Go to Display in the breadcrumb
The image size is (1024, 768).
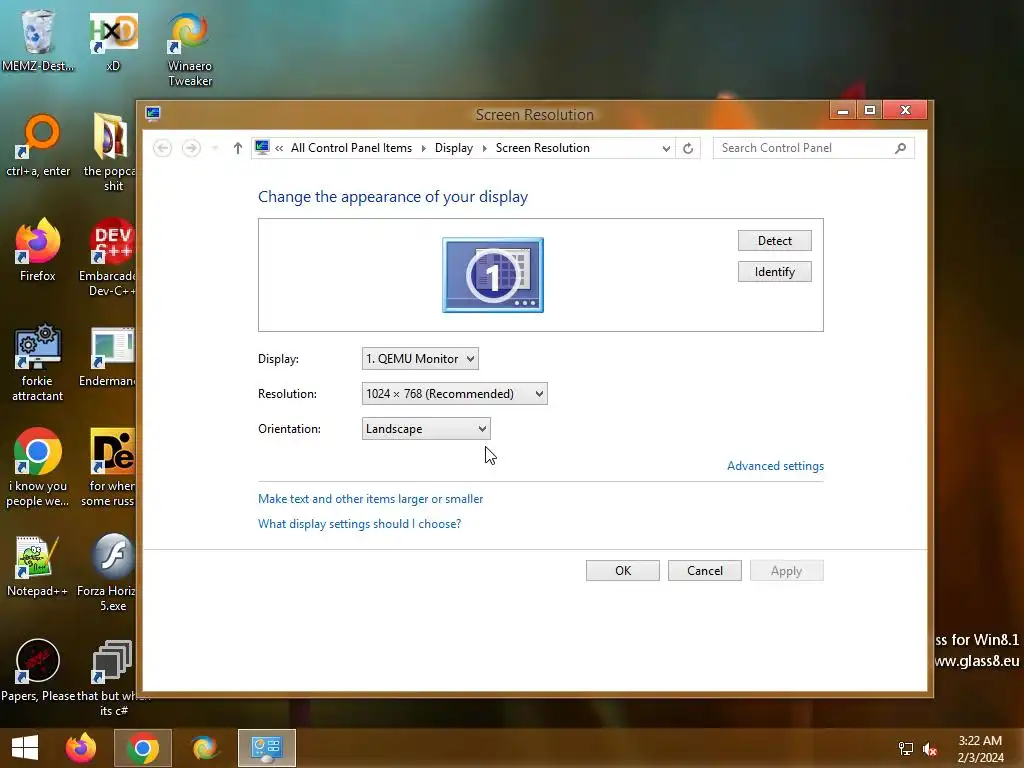point(454,148)
